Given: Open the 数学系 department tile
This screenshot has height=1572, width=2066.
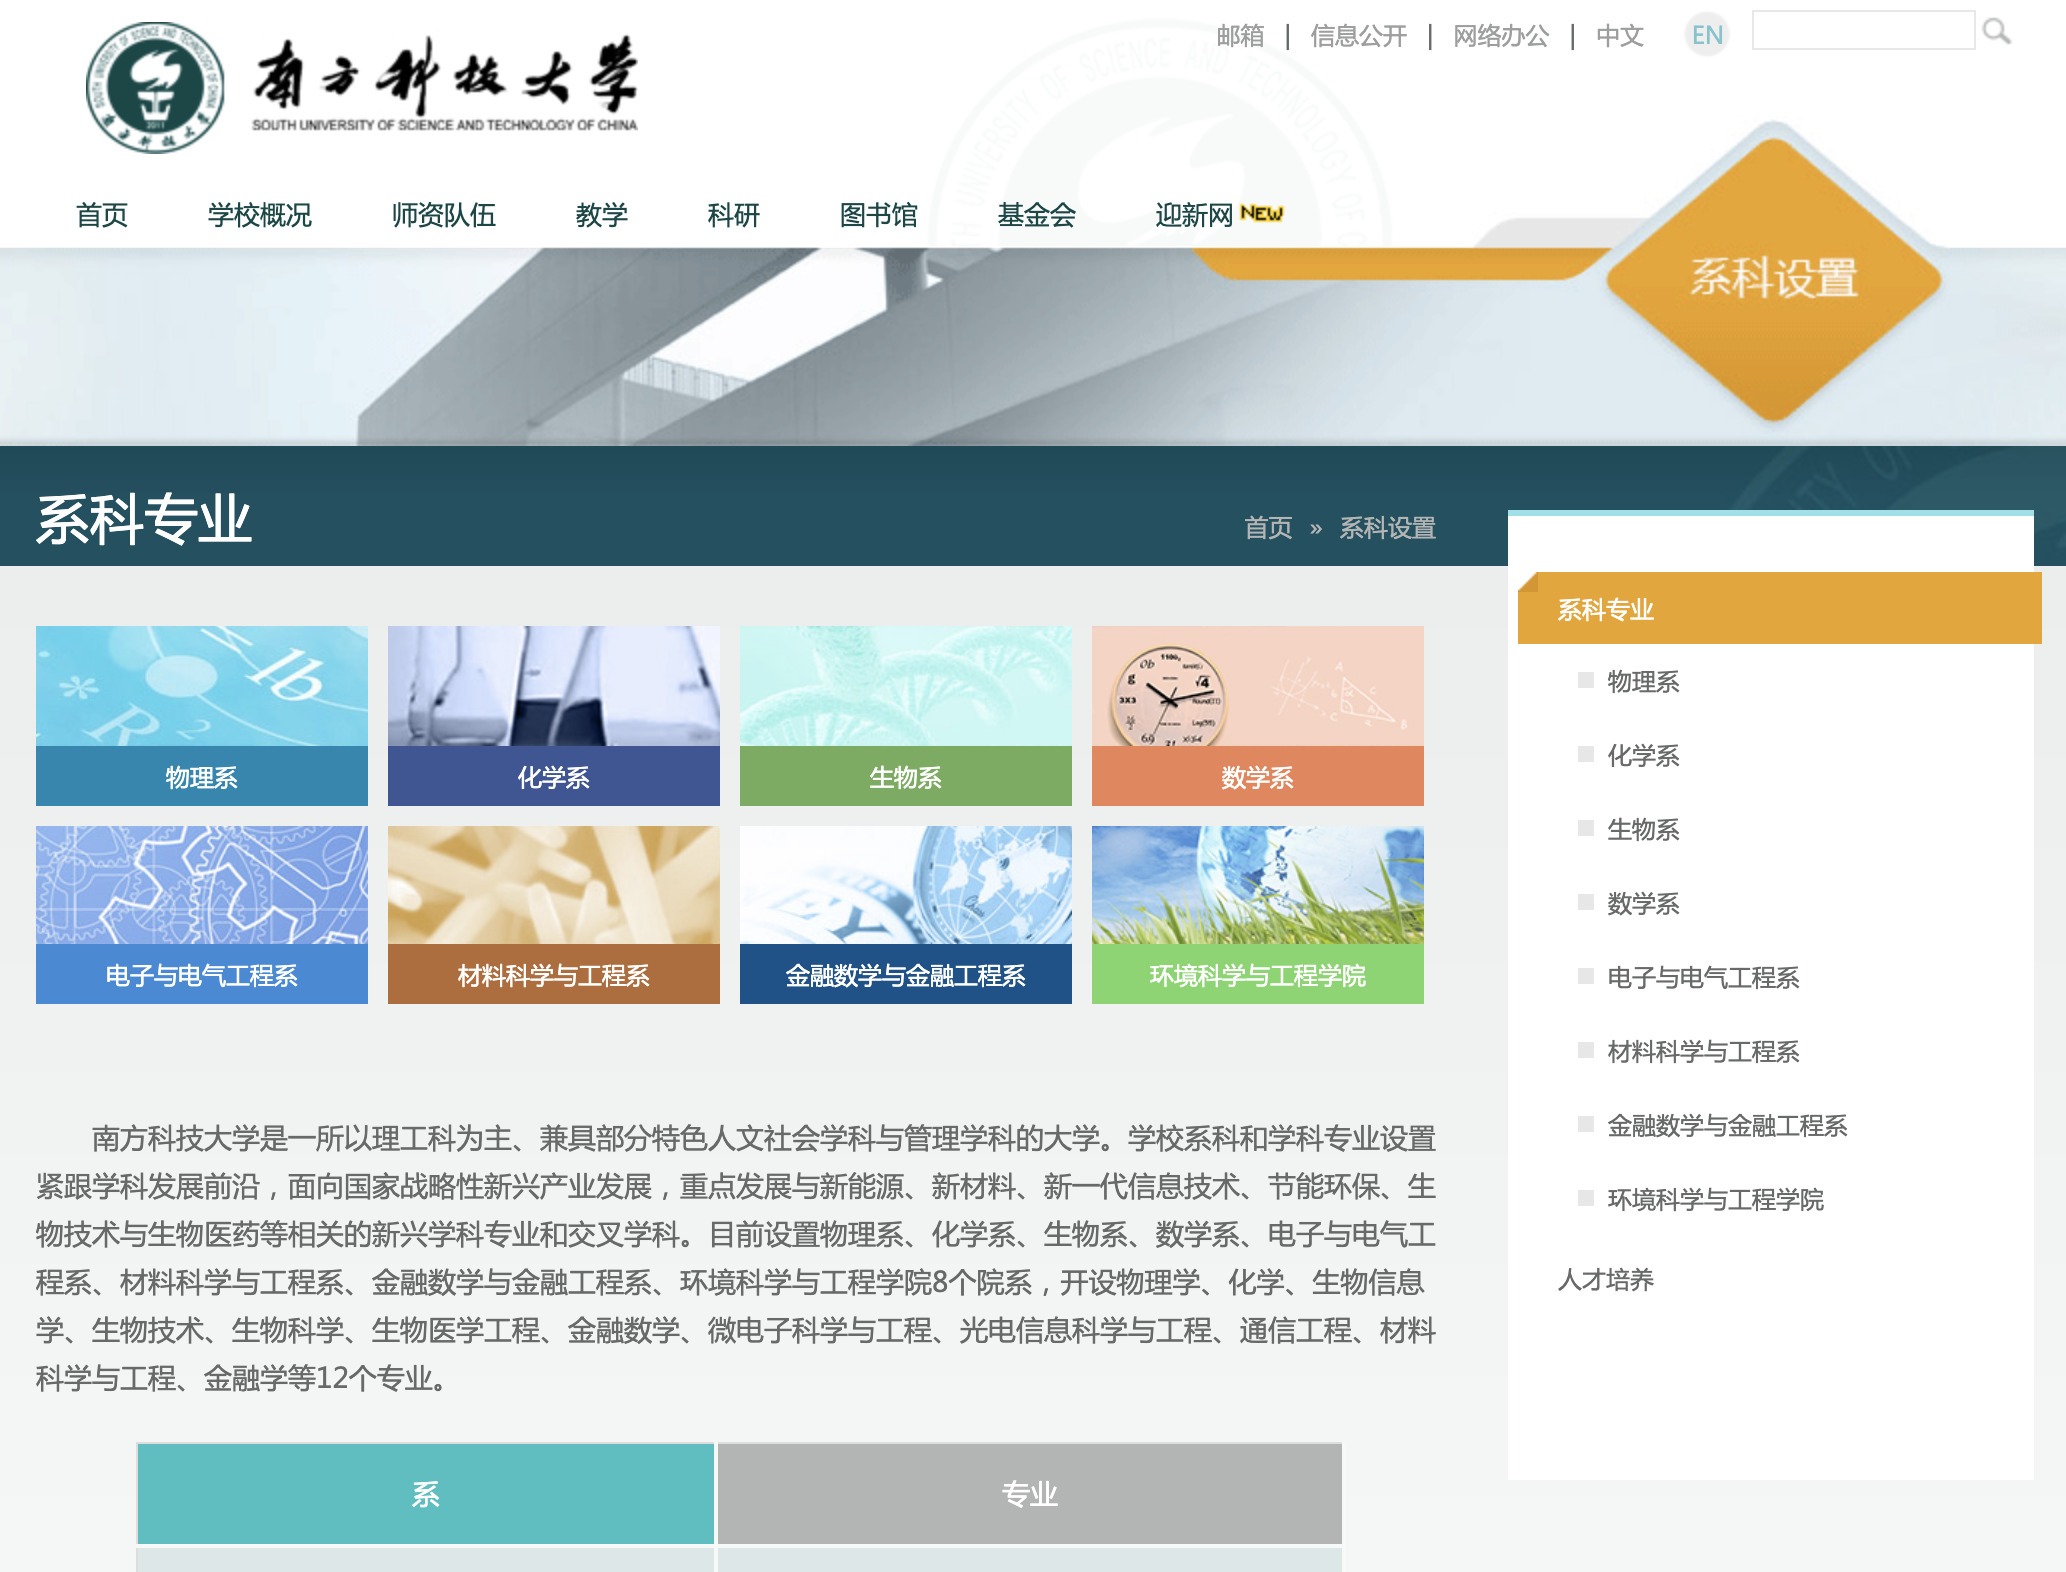Looking at the screenshot, I should click(1257, 715).
